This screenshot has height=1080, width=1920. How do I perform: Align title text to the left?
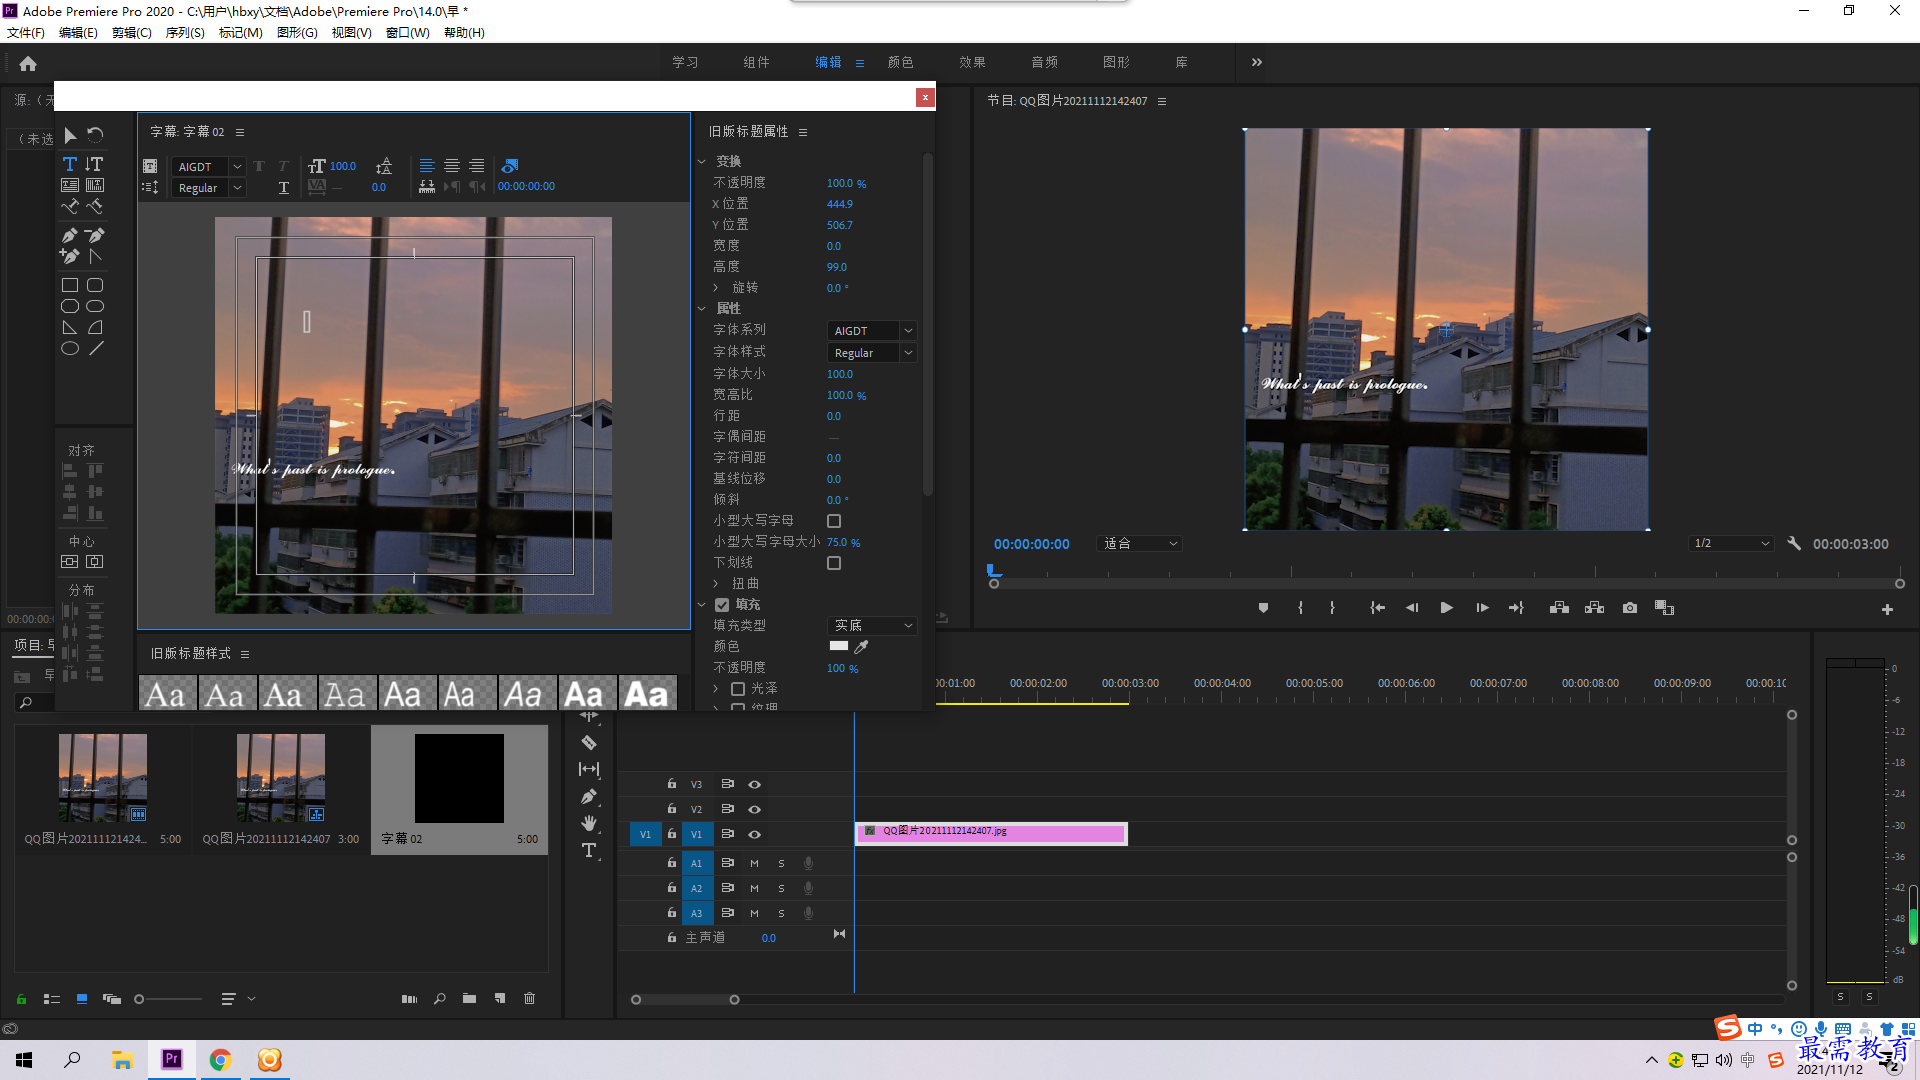tap(427, 166)
